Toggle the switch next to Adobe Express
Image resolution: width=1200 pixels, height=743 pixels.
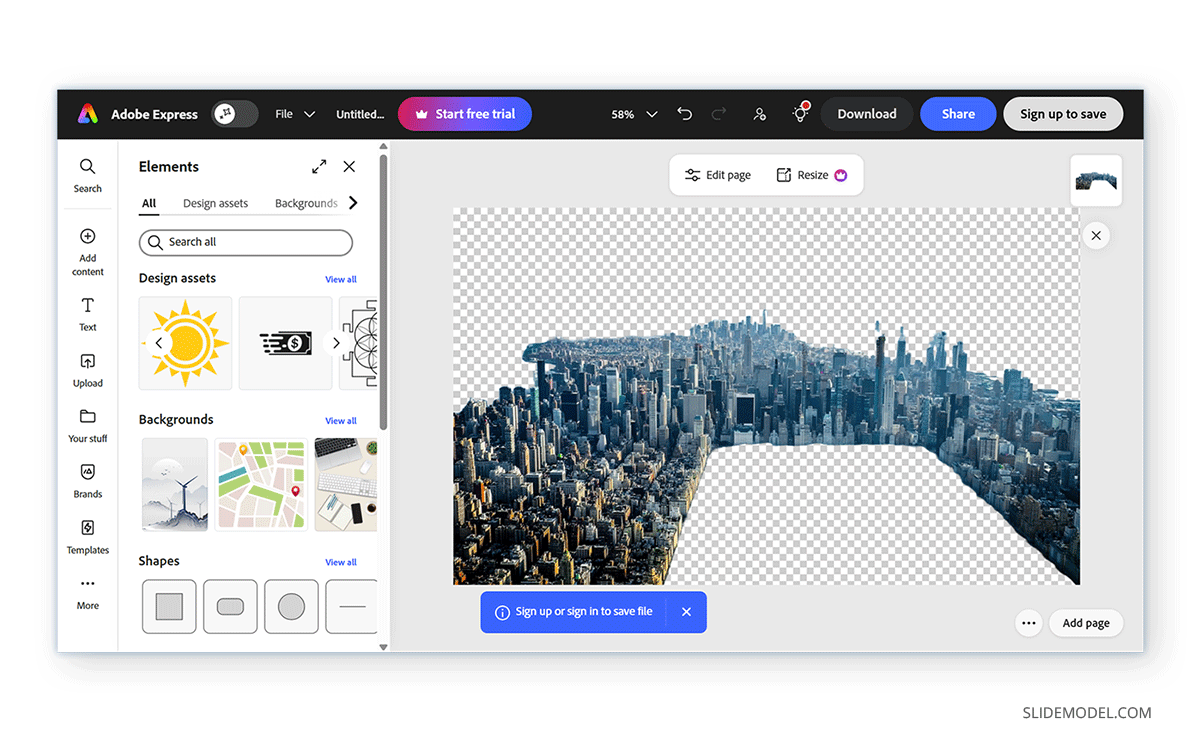pos(235,114)
